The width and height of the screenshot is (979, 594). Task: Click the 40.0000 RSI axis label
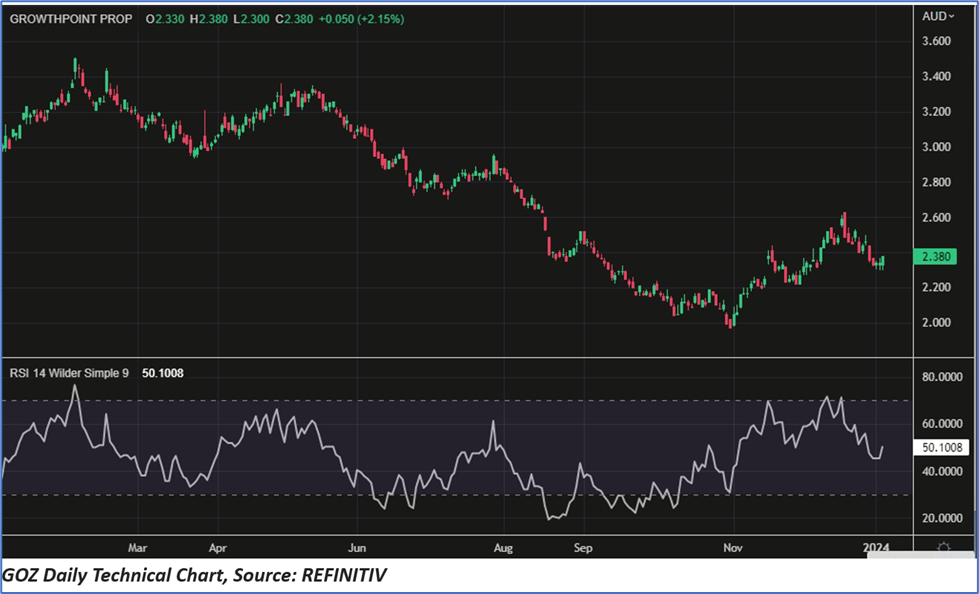942,471
